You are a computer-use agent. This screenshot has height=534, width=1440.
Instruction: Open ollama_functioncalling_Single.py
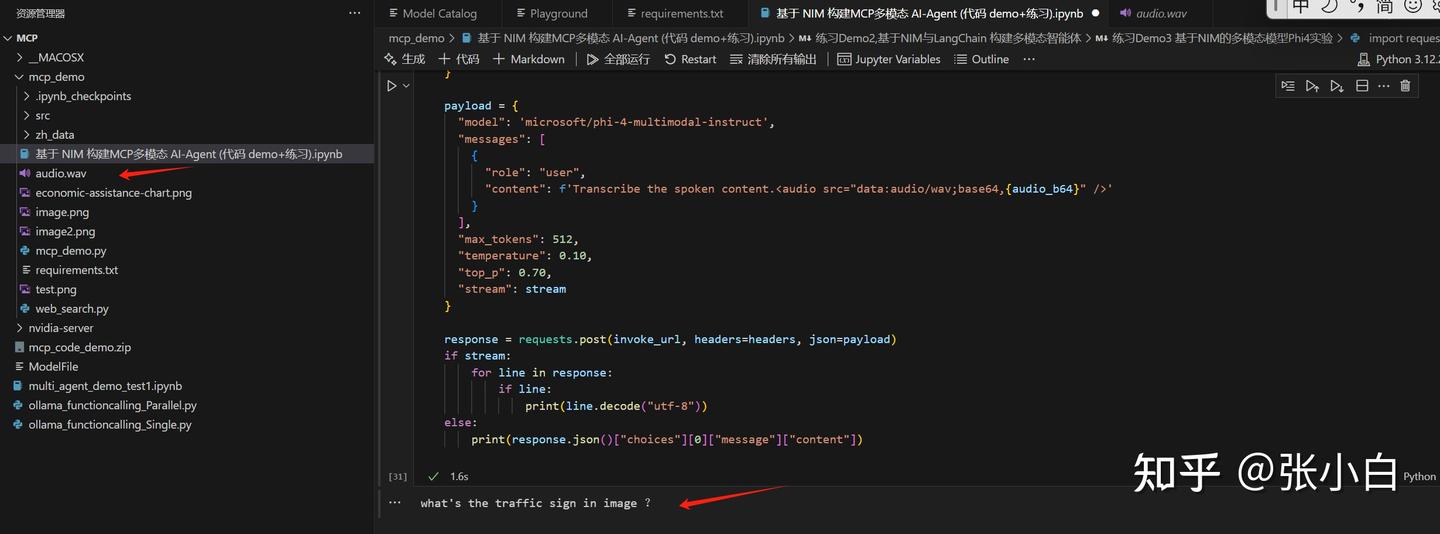[x=187, y=425]
